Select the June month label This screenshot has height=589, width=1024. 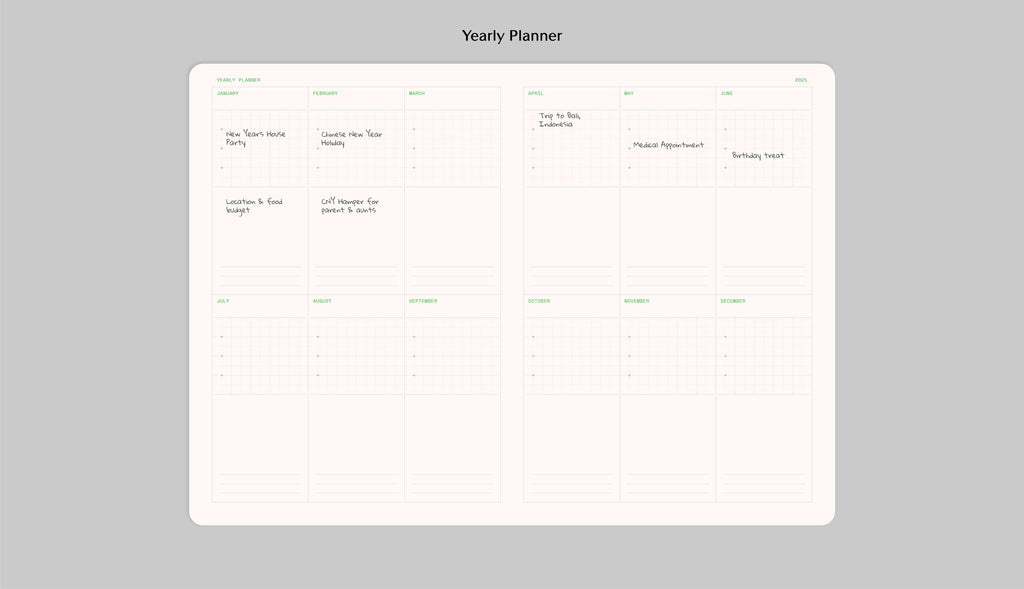727,93
